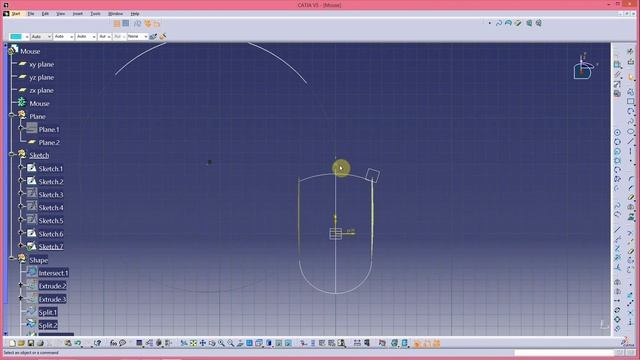Select Split.2 in the tree
The height and width of the screenshot is (360, 640).
coord(48,325)
